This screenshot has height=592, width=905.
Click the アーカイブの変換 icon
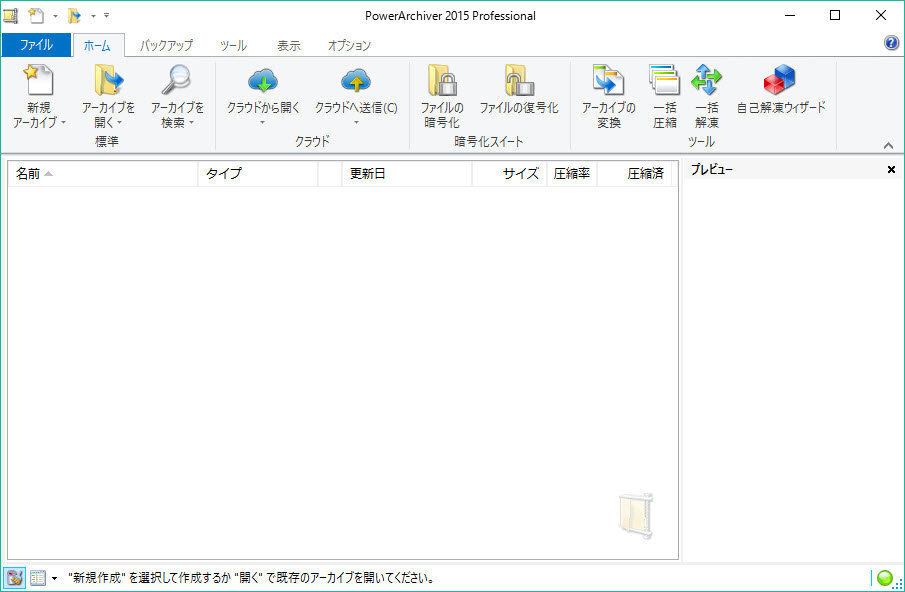point(608,80)
